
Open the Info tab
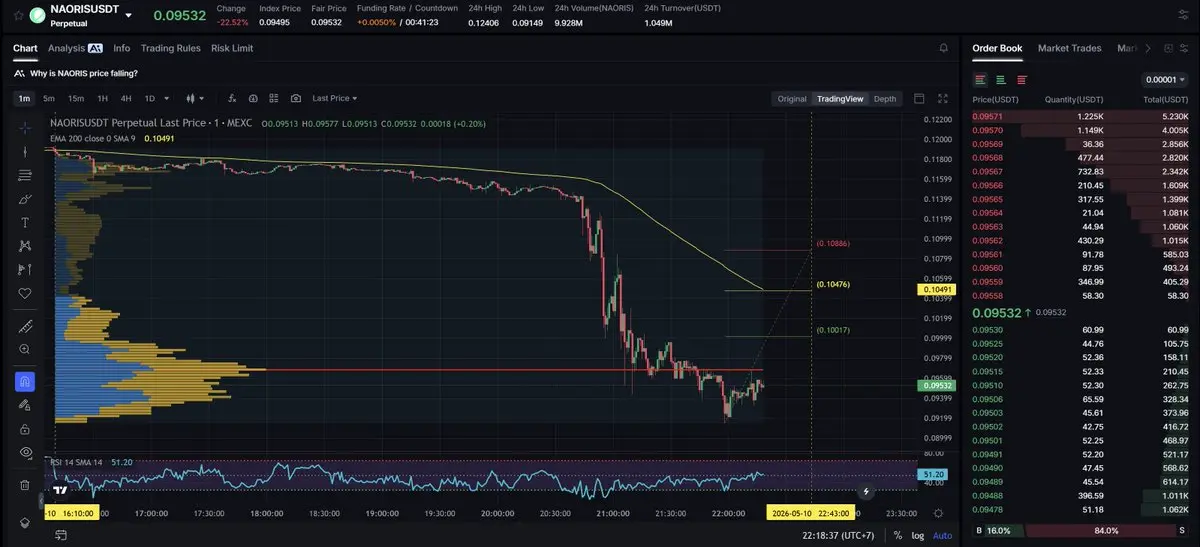pyautogui.click(x=122, y=48)
